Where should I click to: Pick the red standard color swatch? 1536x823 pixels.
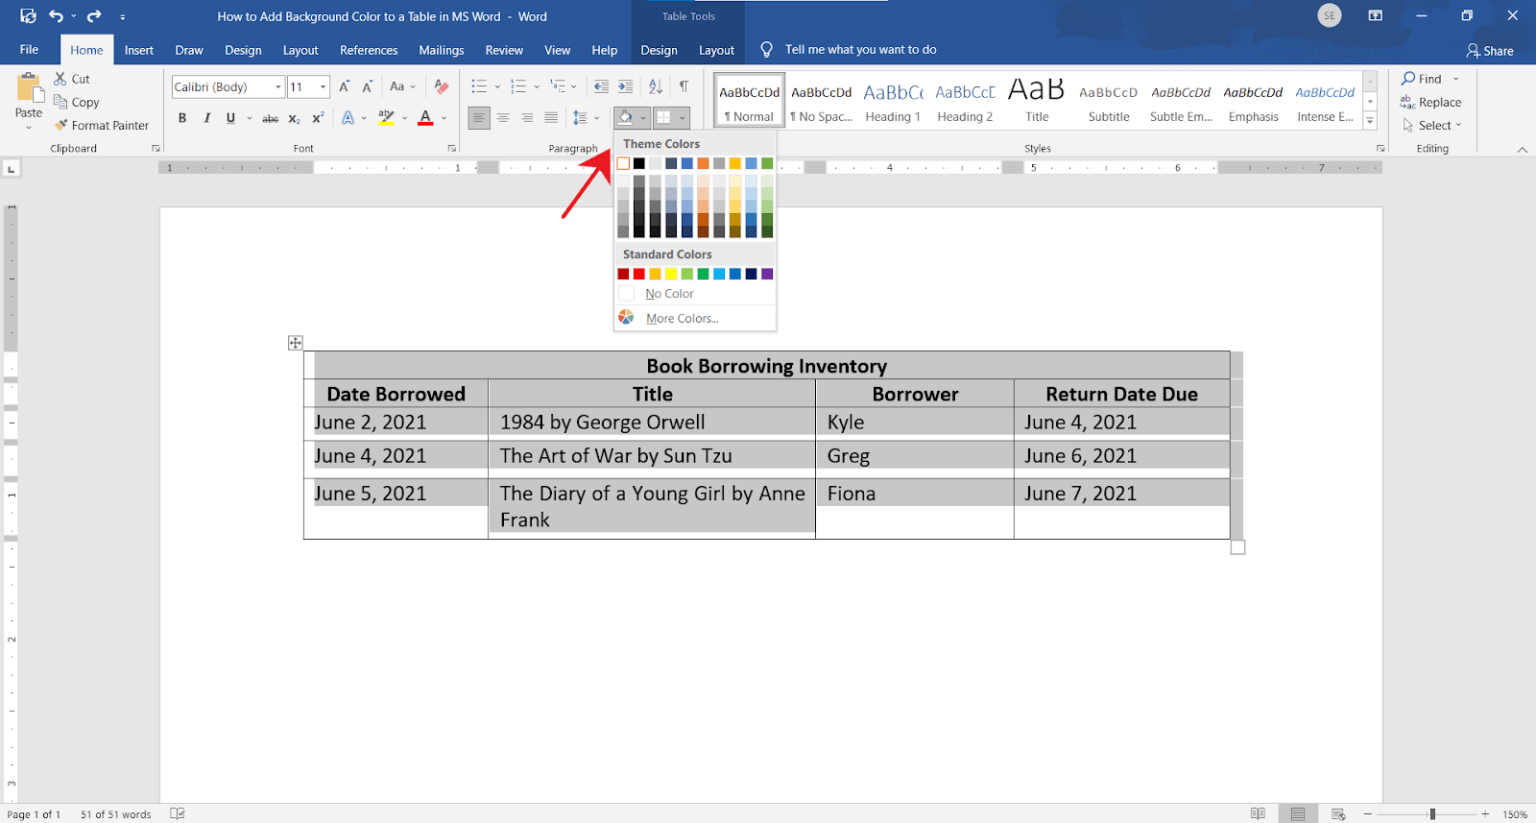click(639, 274)
